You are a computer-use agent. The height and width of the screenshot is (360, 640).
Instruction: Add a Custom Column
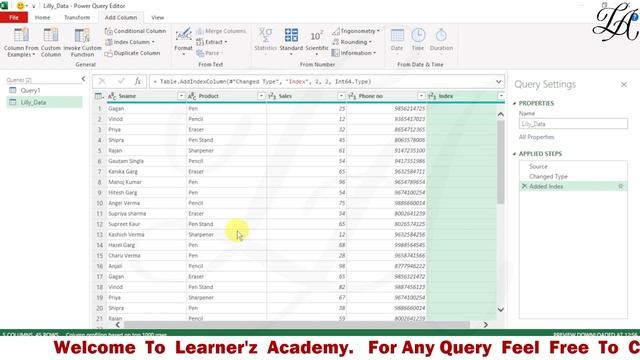(51, 42)
